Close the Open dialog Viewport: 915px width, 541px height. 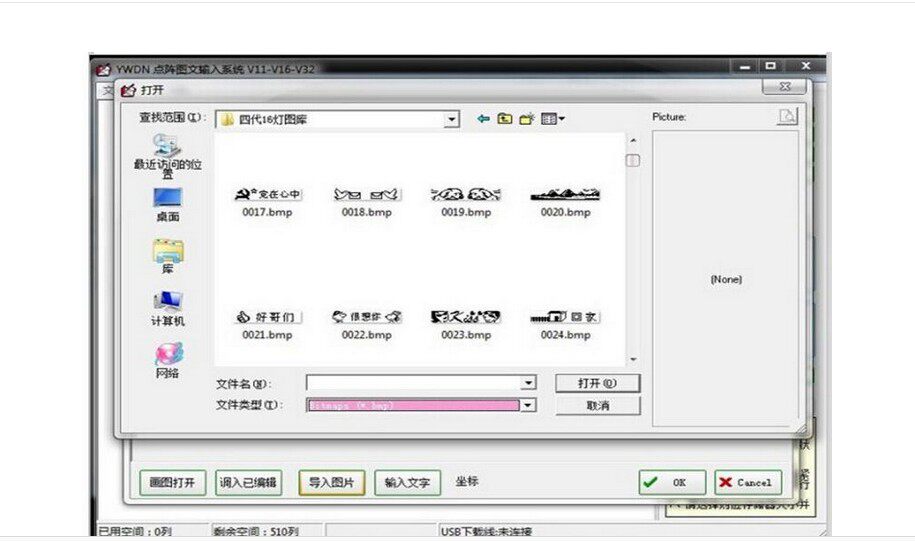(x=785, y=86)
